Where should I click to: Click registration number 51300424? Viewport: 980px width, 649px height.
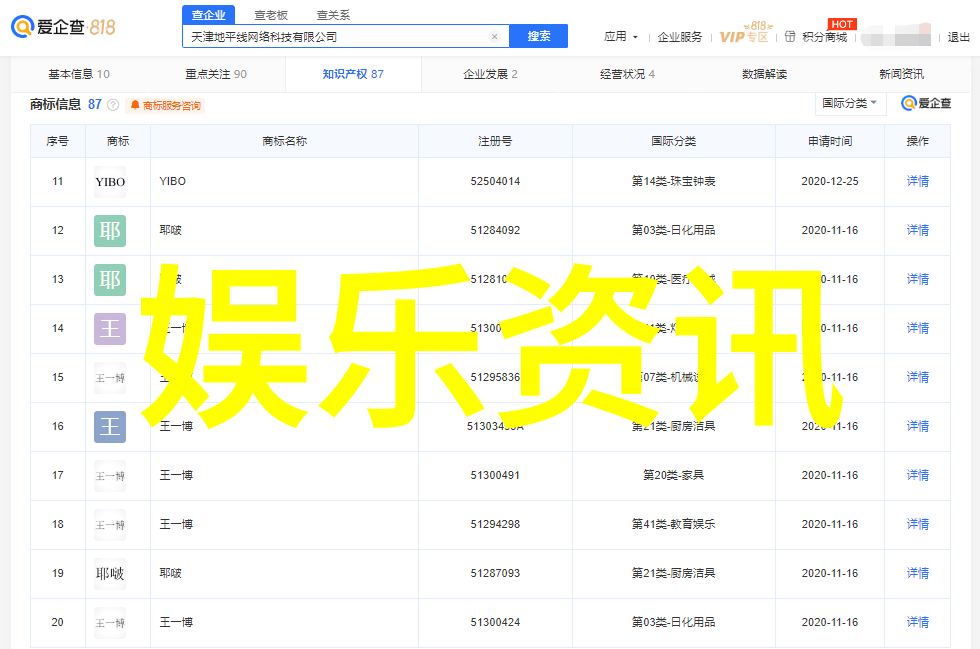click(x=495, y=622)
